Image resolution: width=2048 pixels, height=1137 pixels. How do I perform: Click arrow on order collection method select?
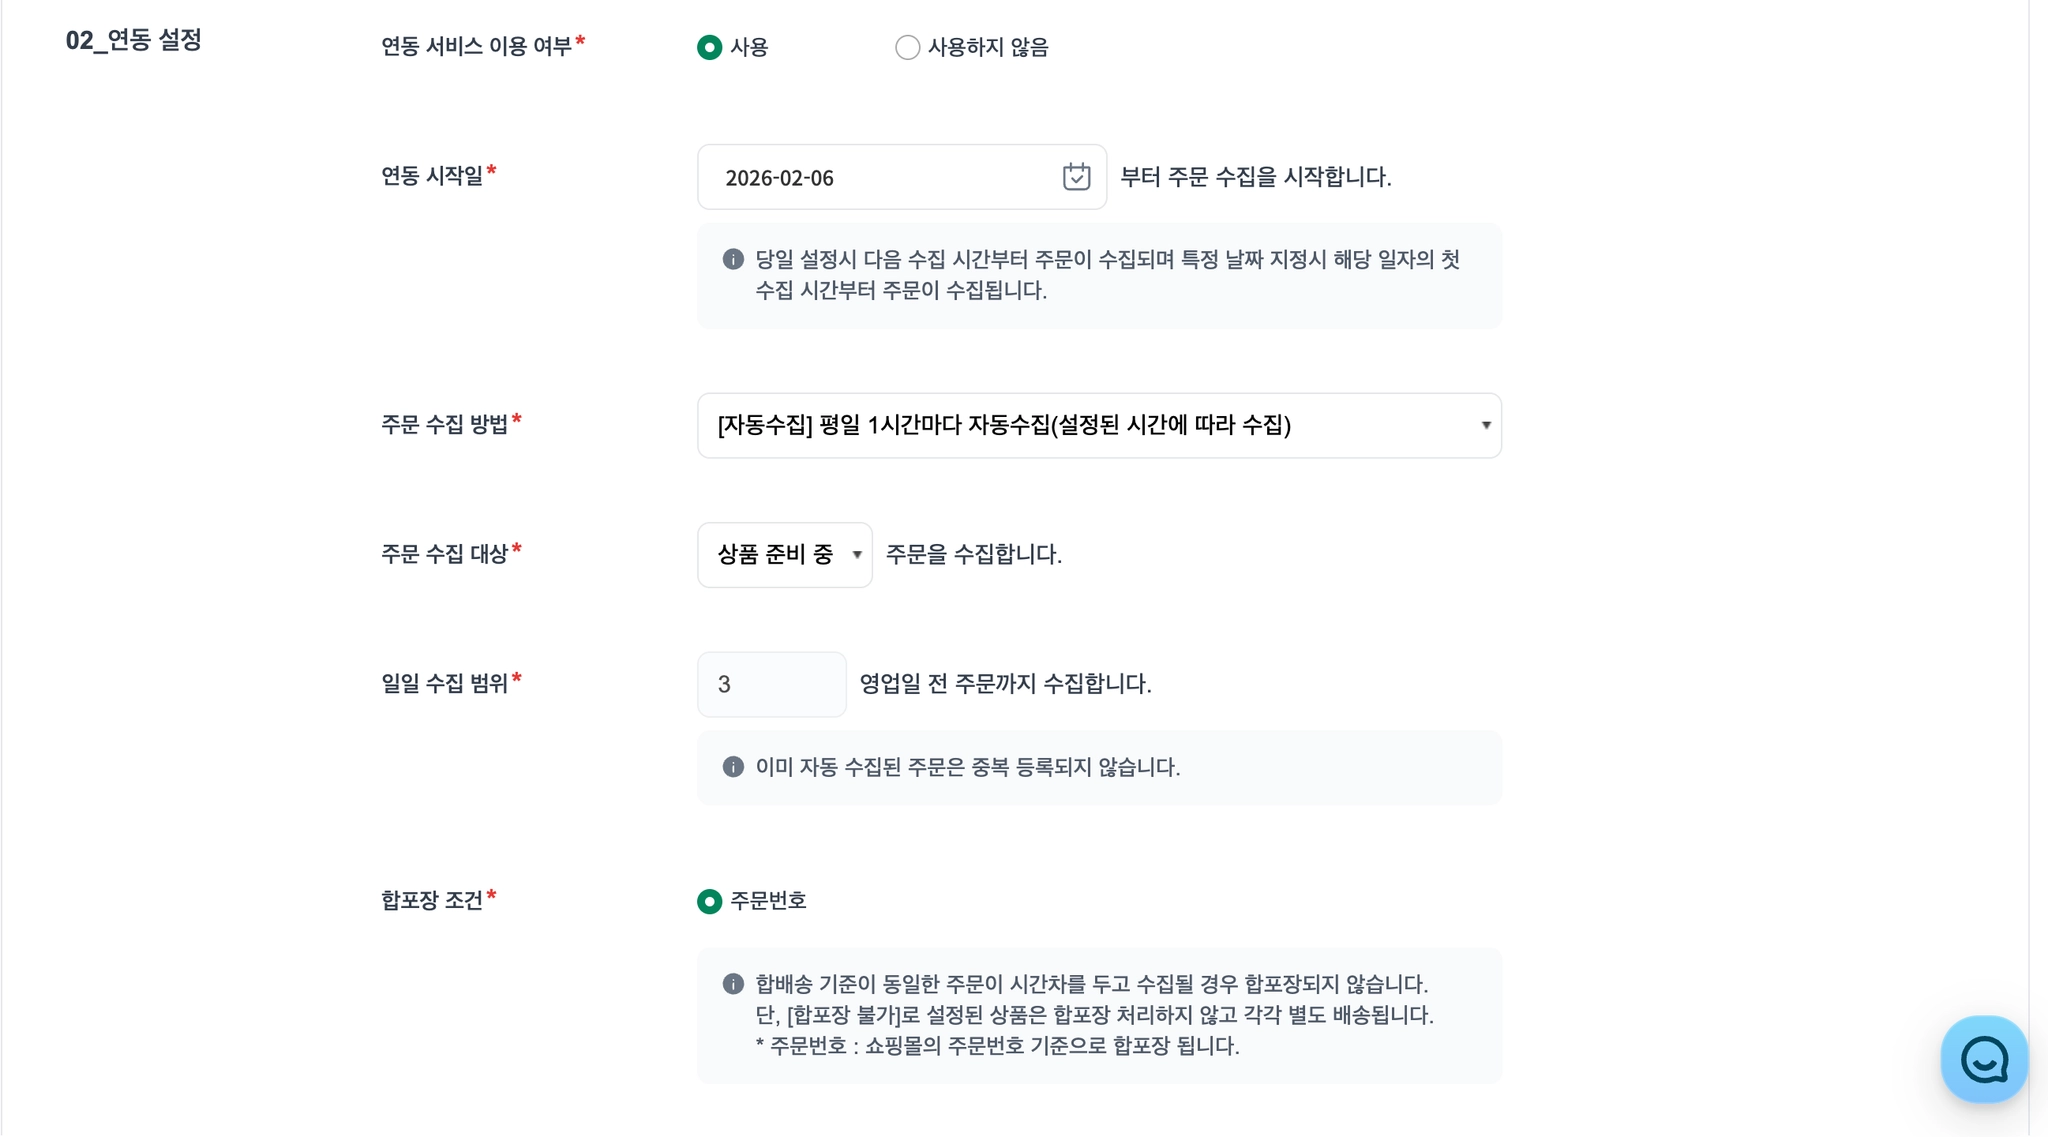[x=1485, y=426]
